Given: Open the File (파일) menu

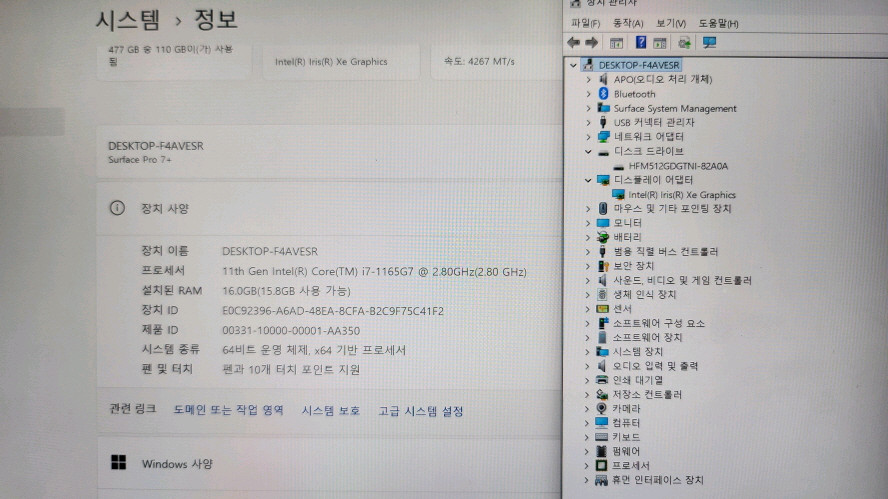Looking at the screenshot, I should coord(585,23).
